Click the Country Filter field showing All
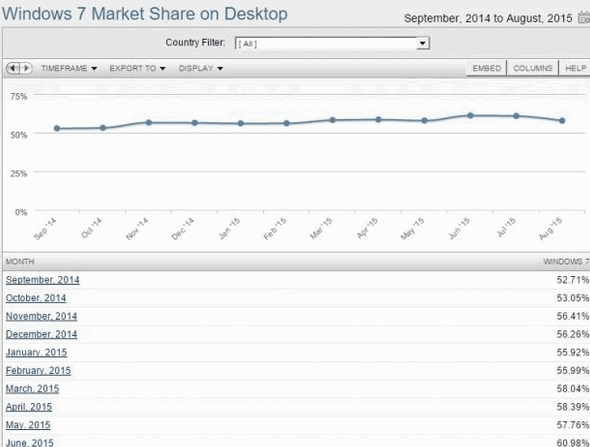The image size is (590, 447). pyautogui.click(x=332, y=43)
